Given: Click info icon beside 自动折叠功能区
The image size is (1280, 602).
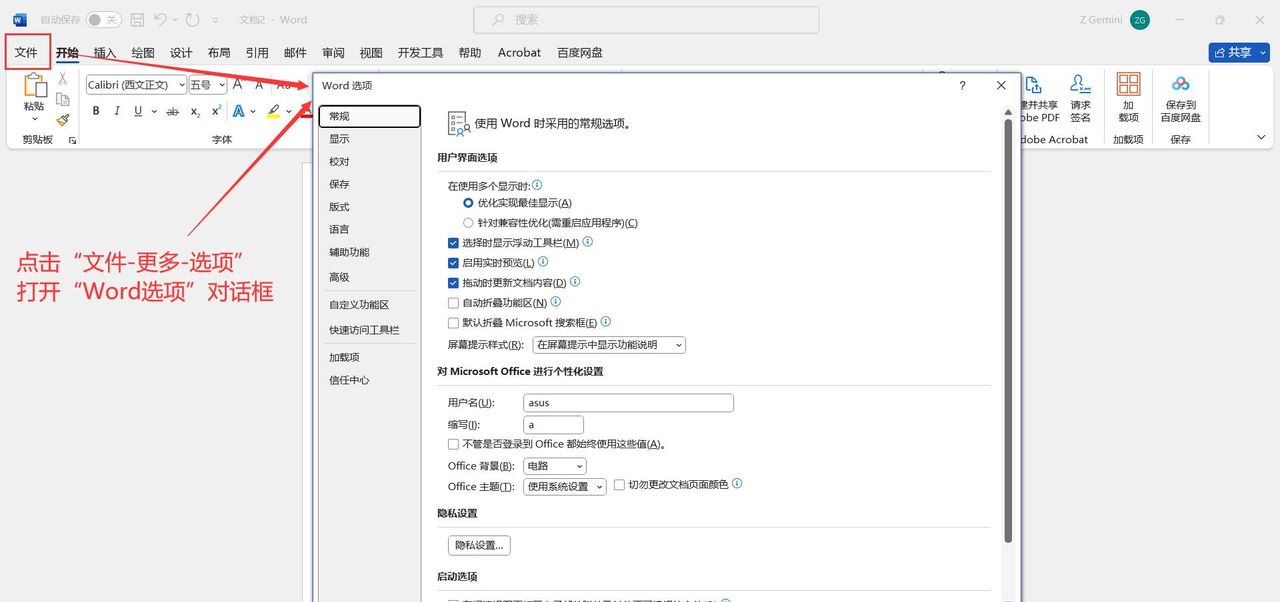Looking at the screenshot, I should pyautogui.click(x=556, y=301).
